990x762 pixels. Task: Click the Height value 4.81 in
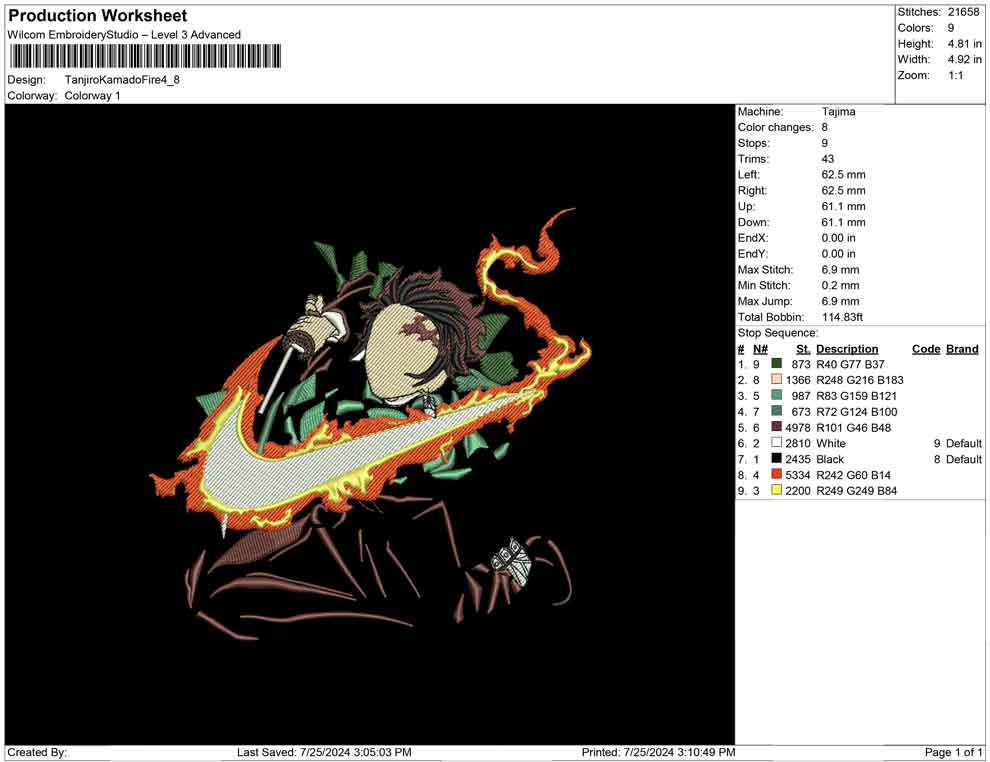click(964, 44)
